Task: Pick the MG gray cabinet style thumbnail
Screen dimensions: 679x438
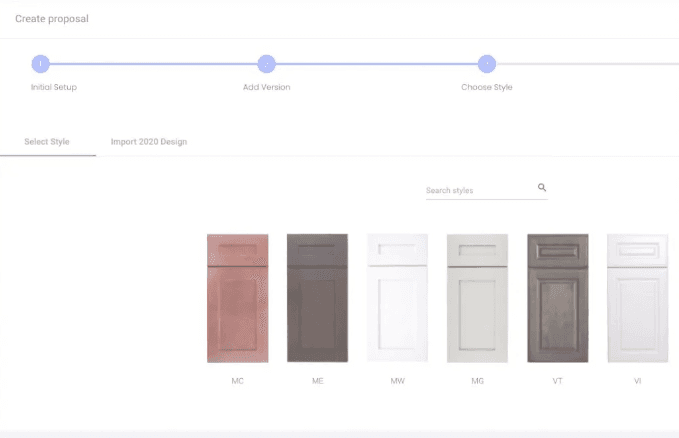Action: pyautogui.click(x=477, y=298)
